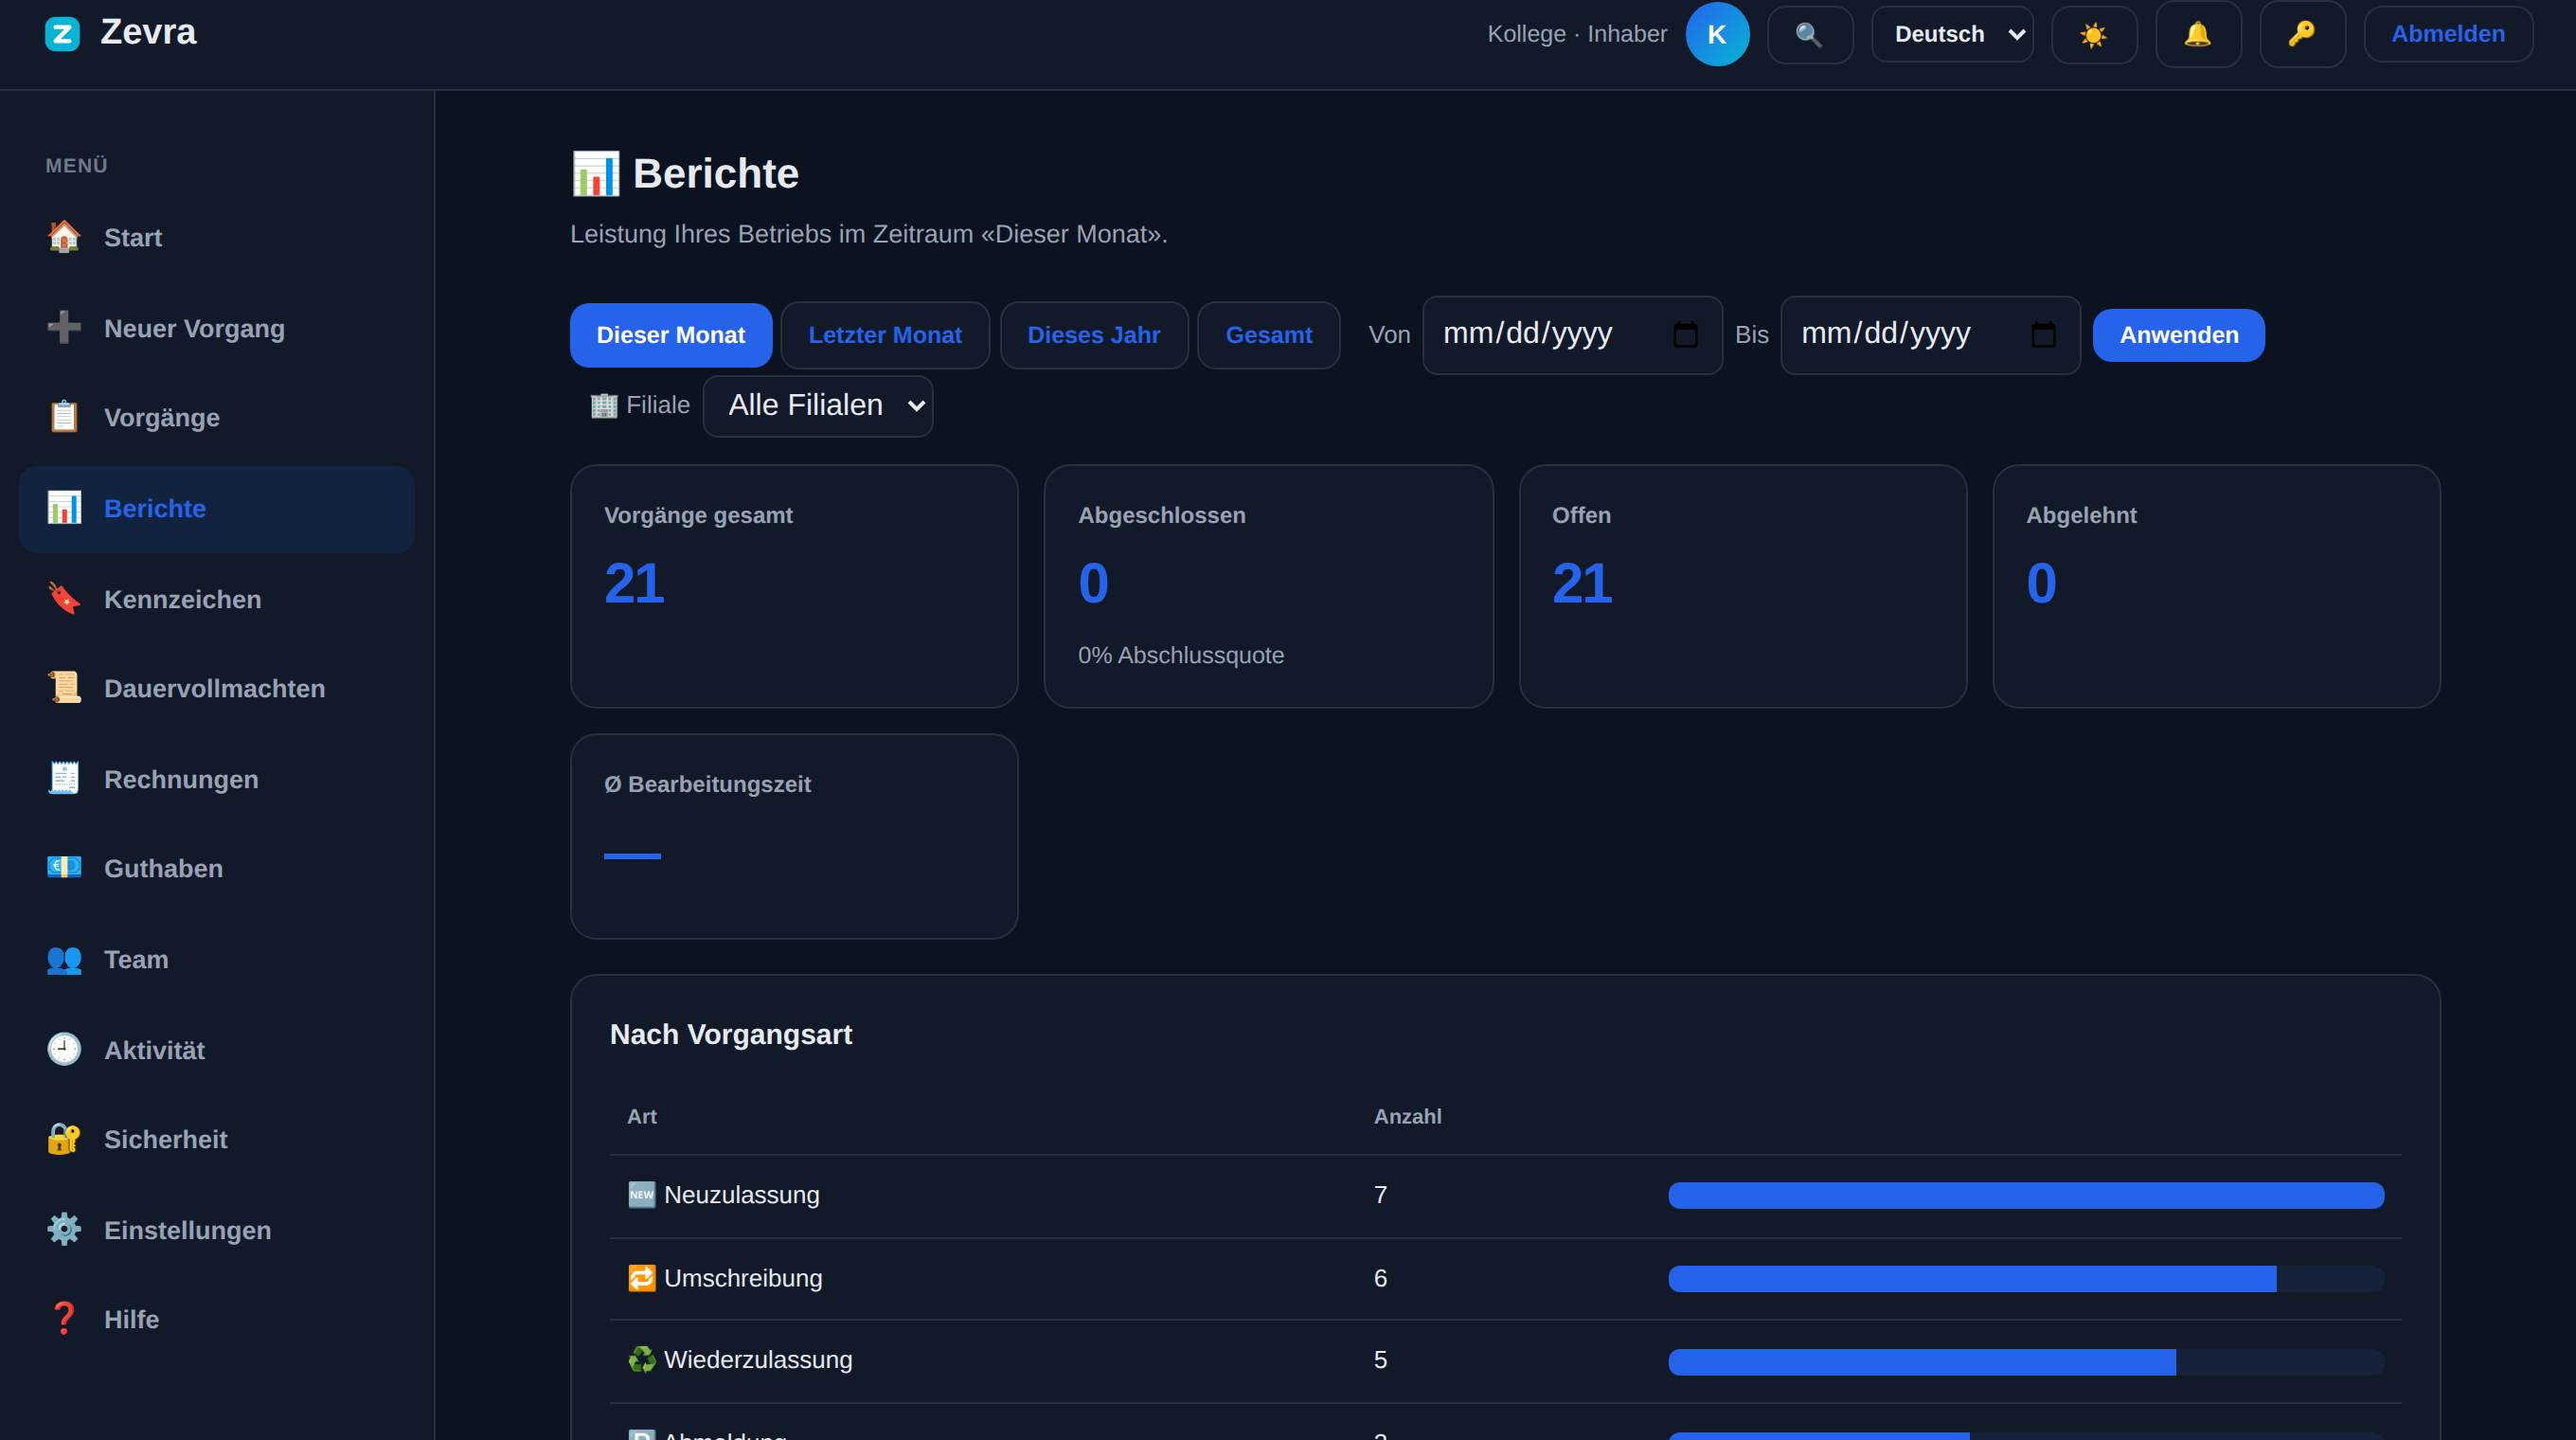Open the Von date calendar picker
The height and width of the screenshot is (1440, 2576).
[x=1685, y=335]
